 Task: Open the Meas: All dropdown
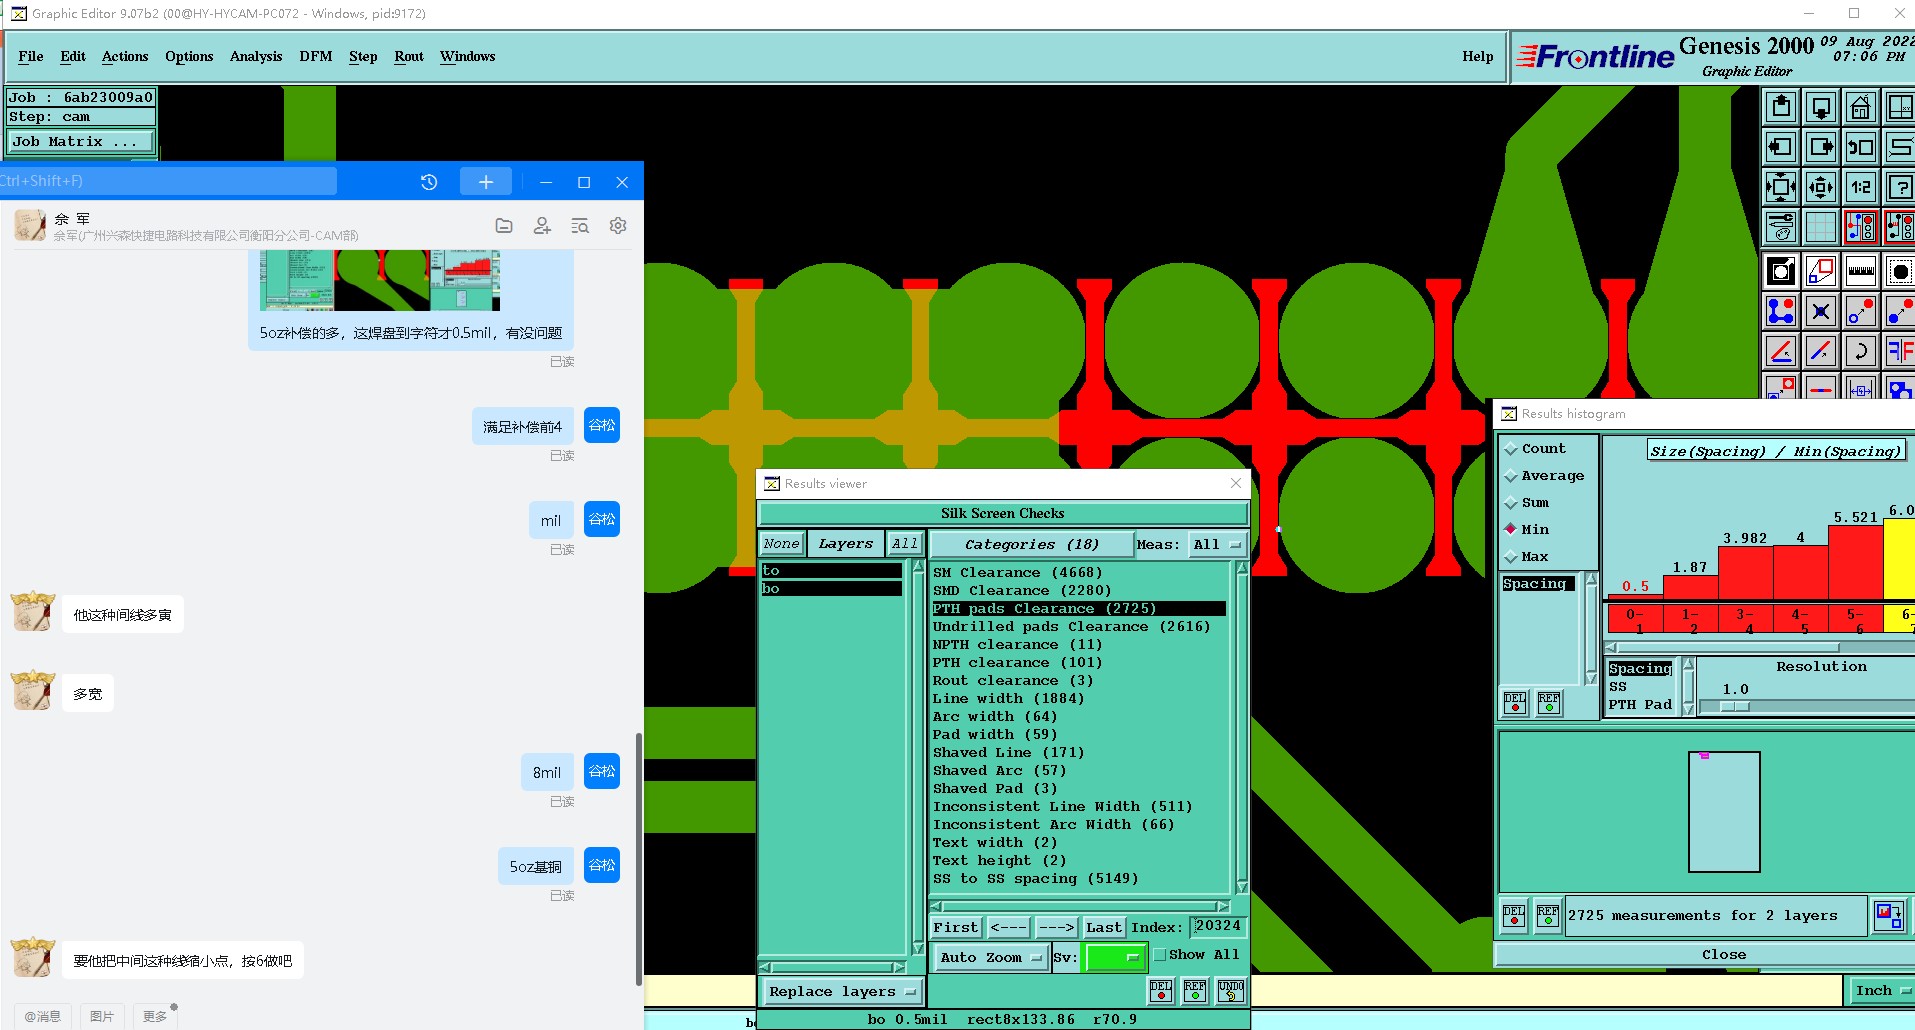click(1216, 545)
